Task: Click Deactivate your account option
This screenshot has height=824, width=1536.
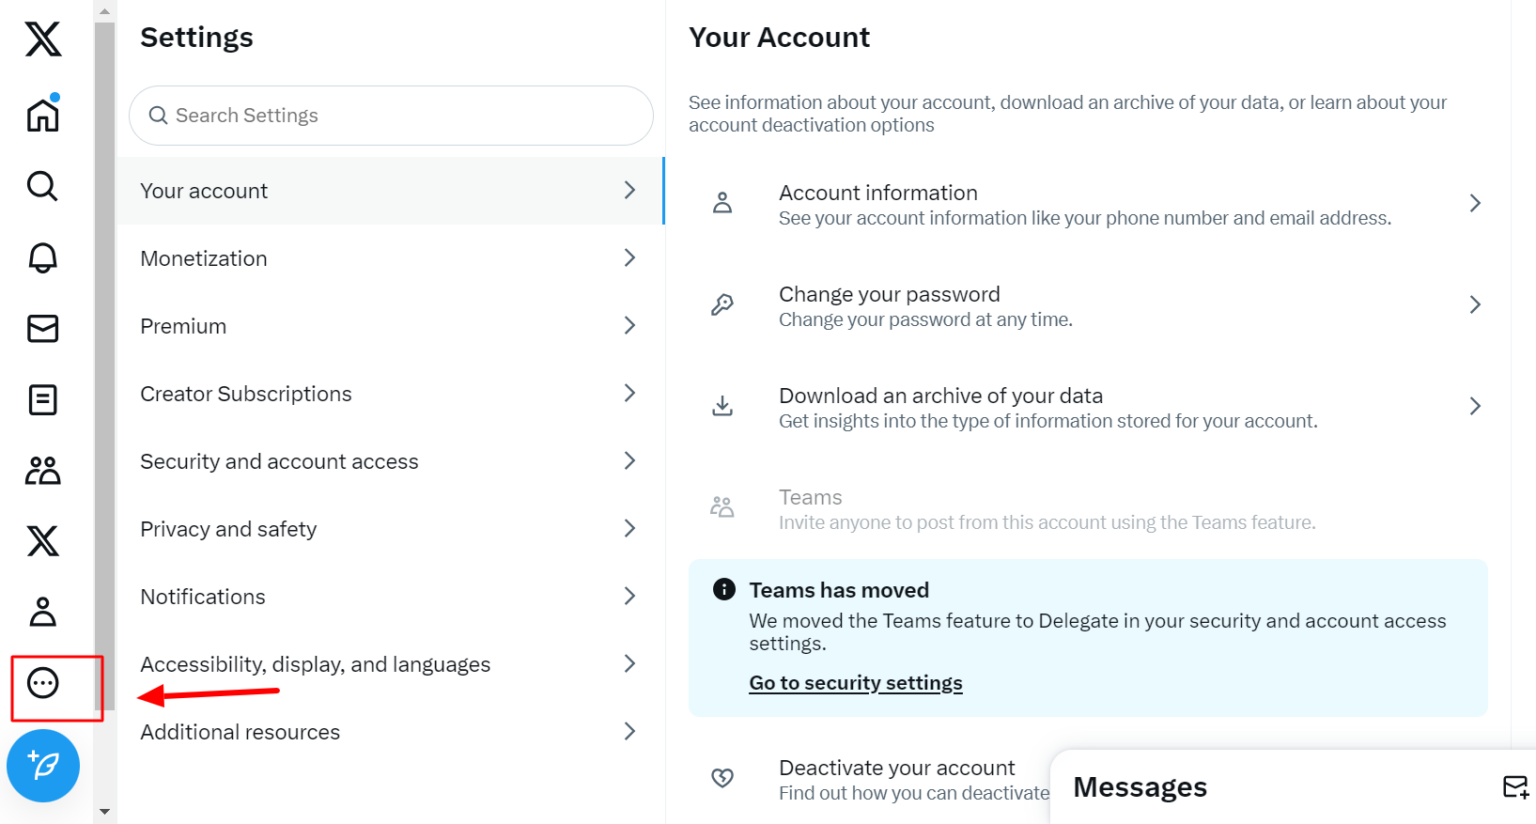Action: click(896, 768)
